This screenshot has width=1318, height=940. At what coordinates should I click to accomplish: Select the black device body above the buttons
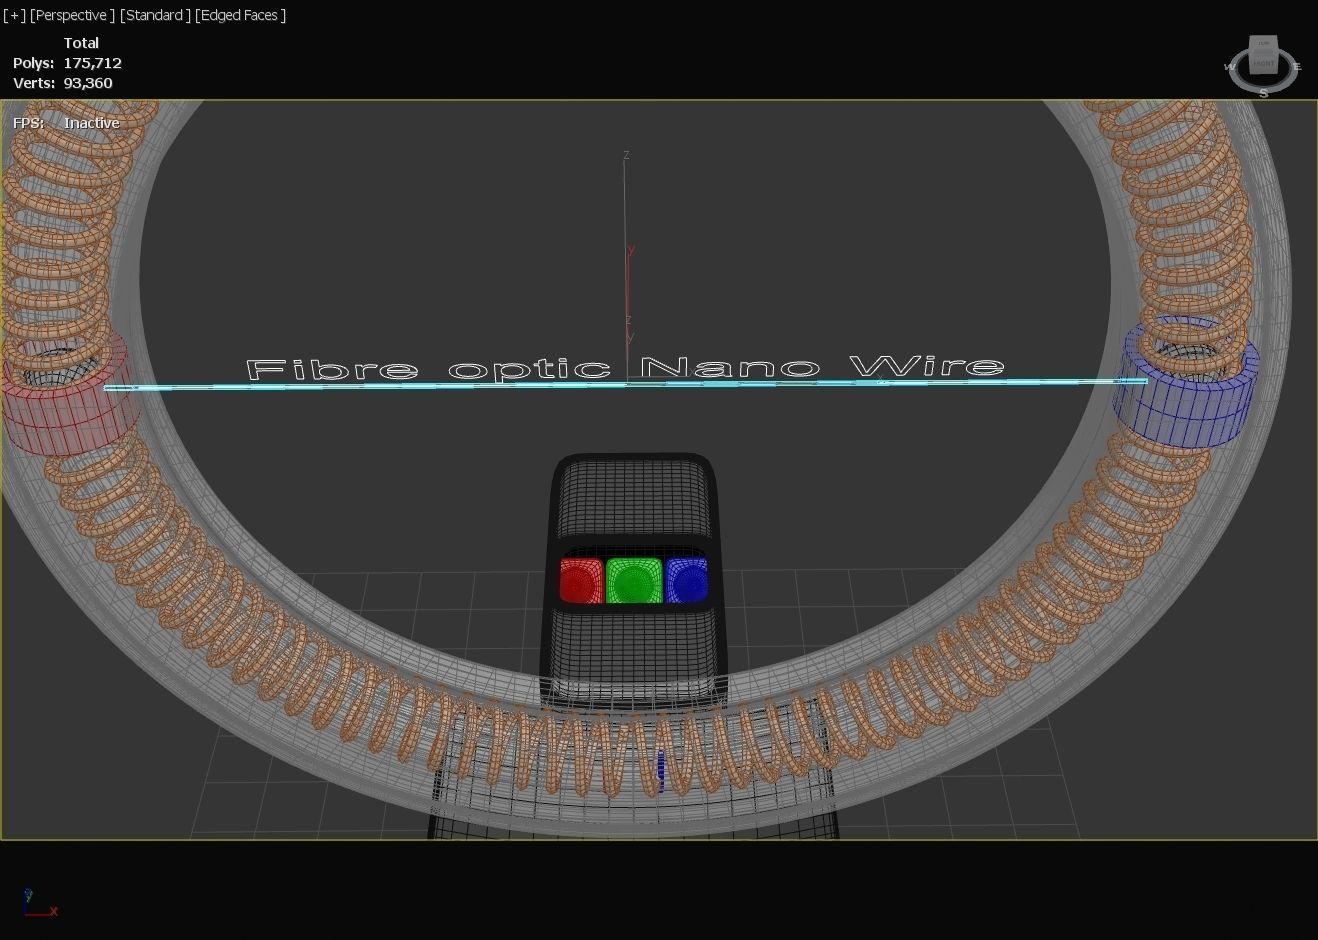tap(634, 497)
